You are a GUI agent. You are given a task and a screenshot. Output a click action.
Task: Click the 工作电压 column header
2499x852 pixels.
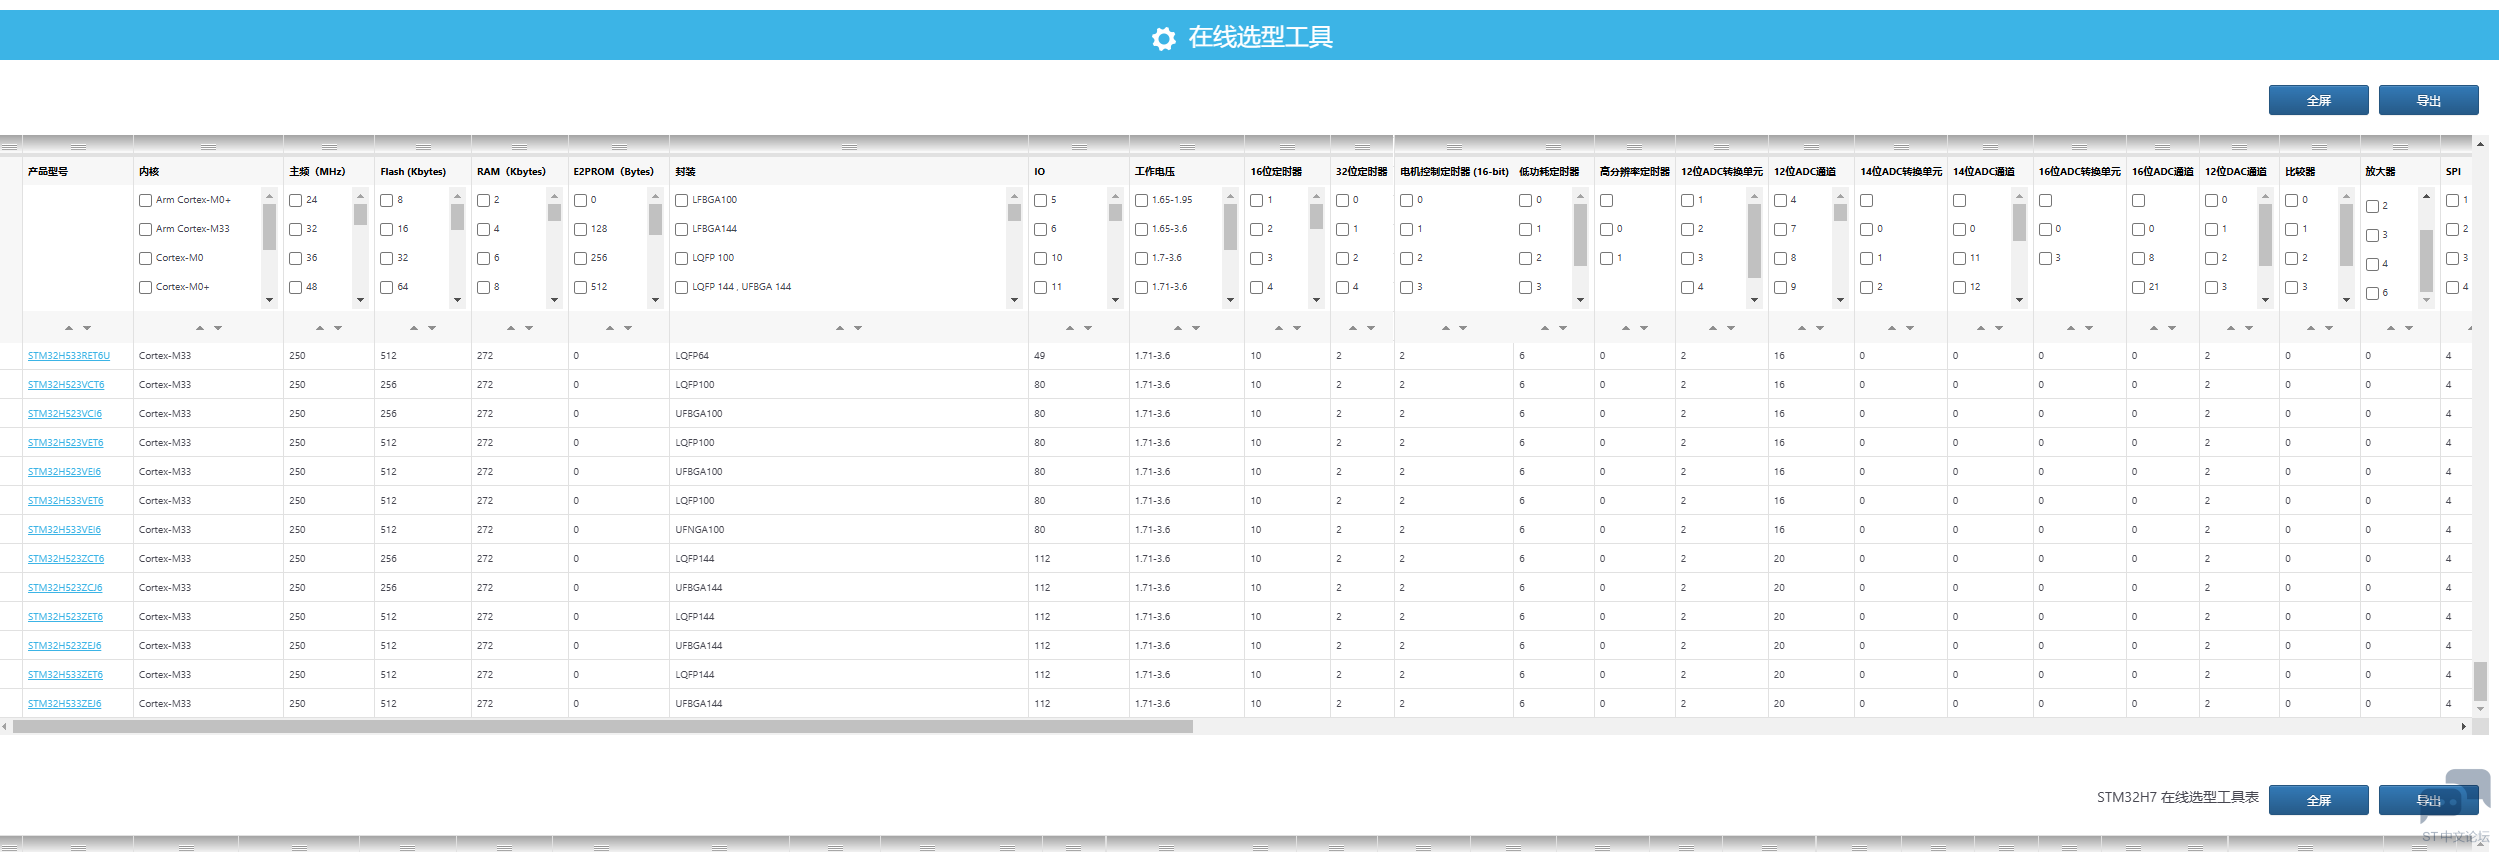coord(1155,172)
